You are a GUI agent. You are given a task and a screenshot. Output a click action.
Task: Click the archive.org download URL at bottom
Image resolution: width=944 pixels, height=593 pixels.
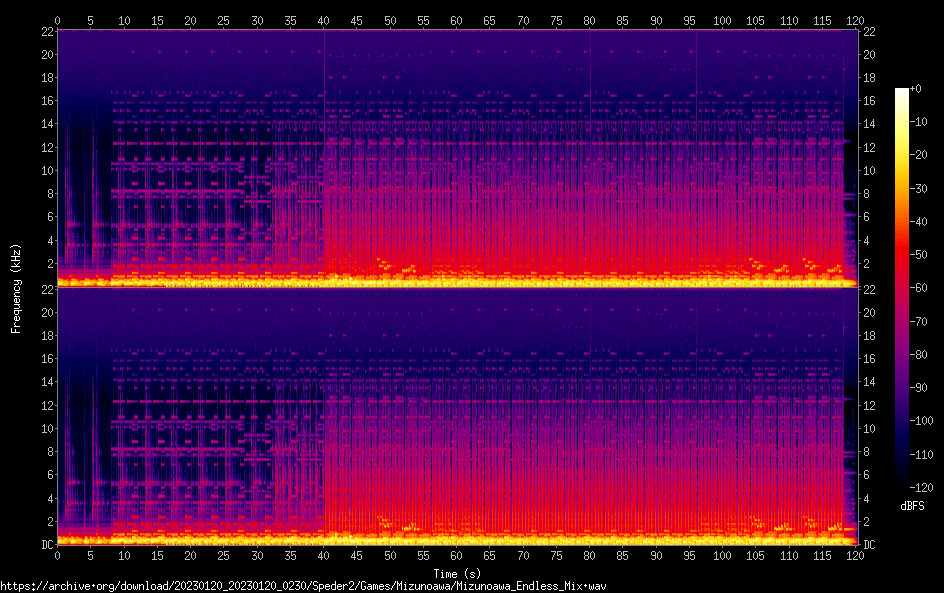click(303, 586)
